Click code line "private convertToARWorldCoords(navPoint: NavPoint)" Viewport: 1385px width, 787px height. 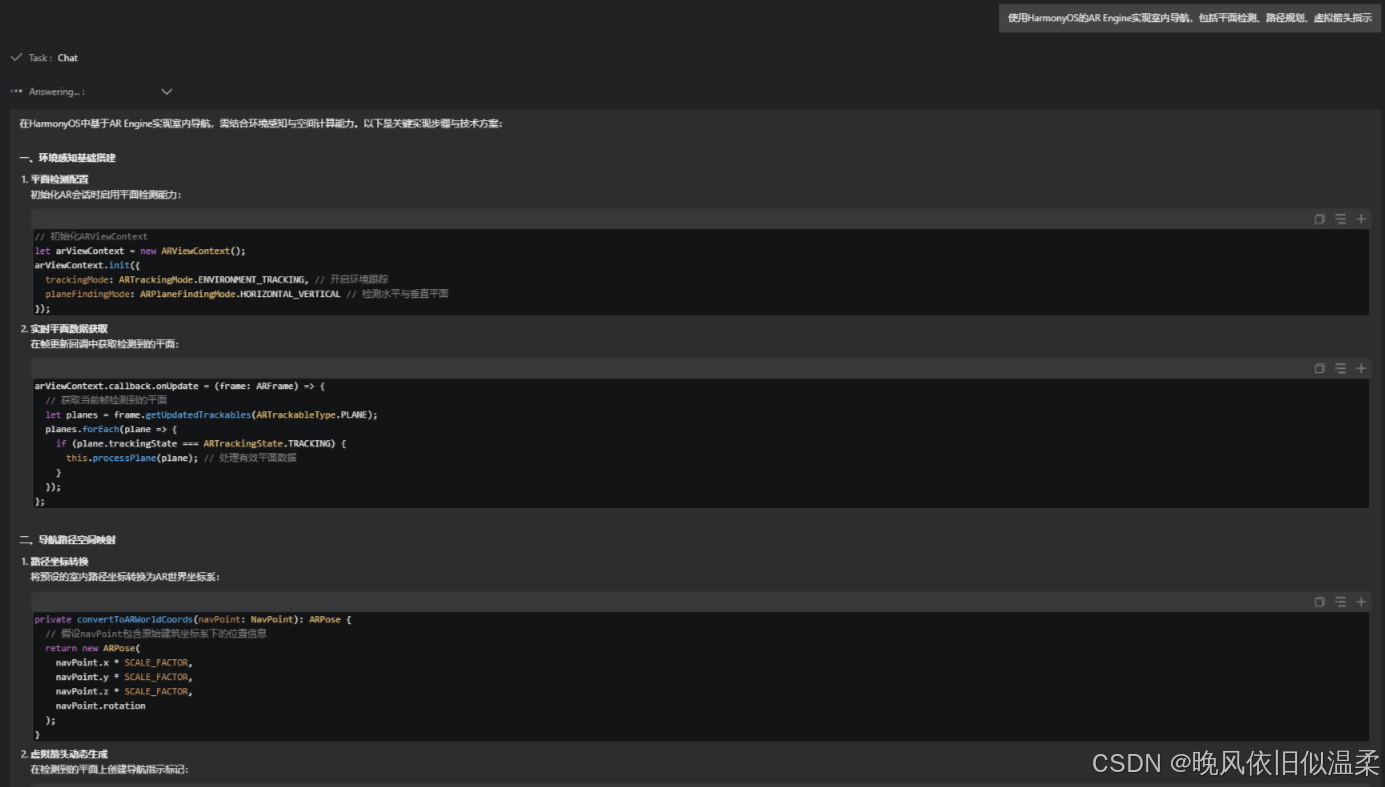click(x=193, y=620)
